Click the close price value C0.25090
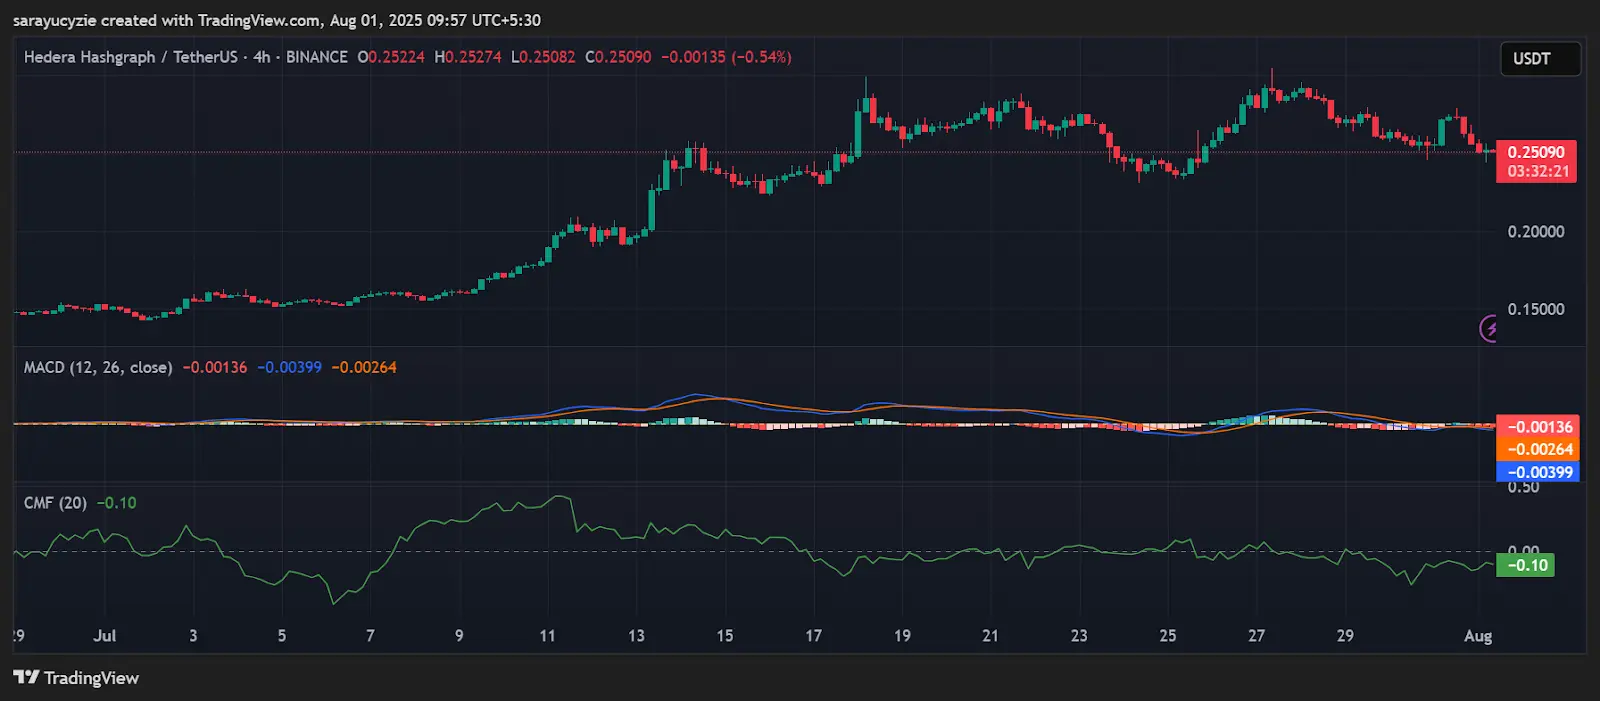Screen dimensions: 1600x701 click(618, 57)
